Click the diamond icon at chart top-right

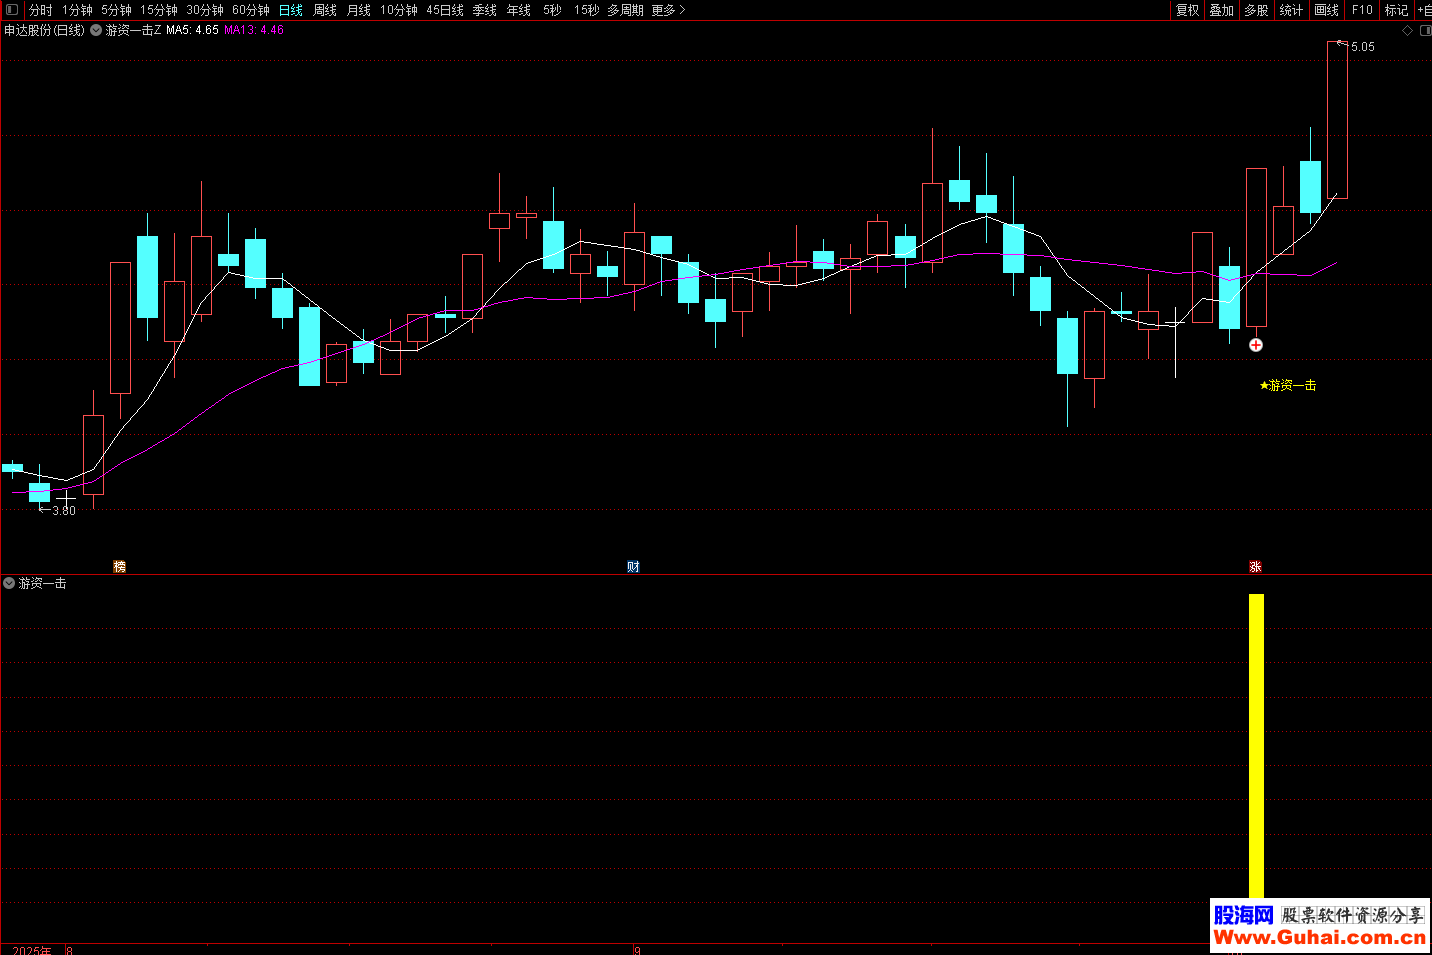(1407, 30)
